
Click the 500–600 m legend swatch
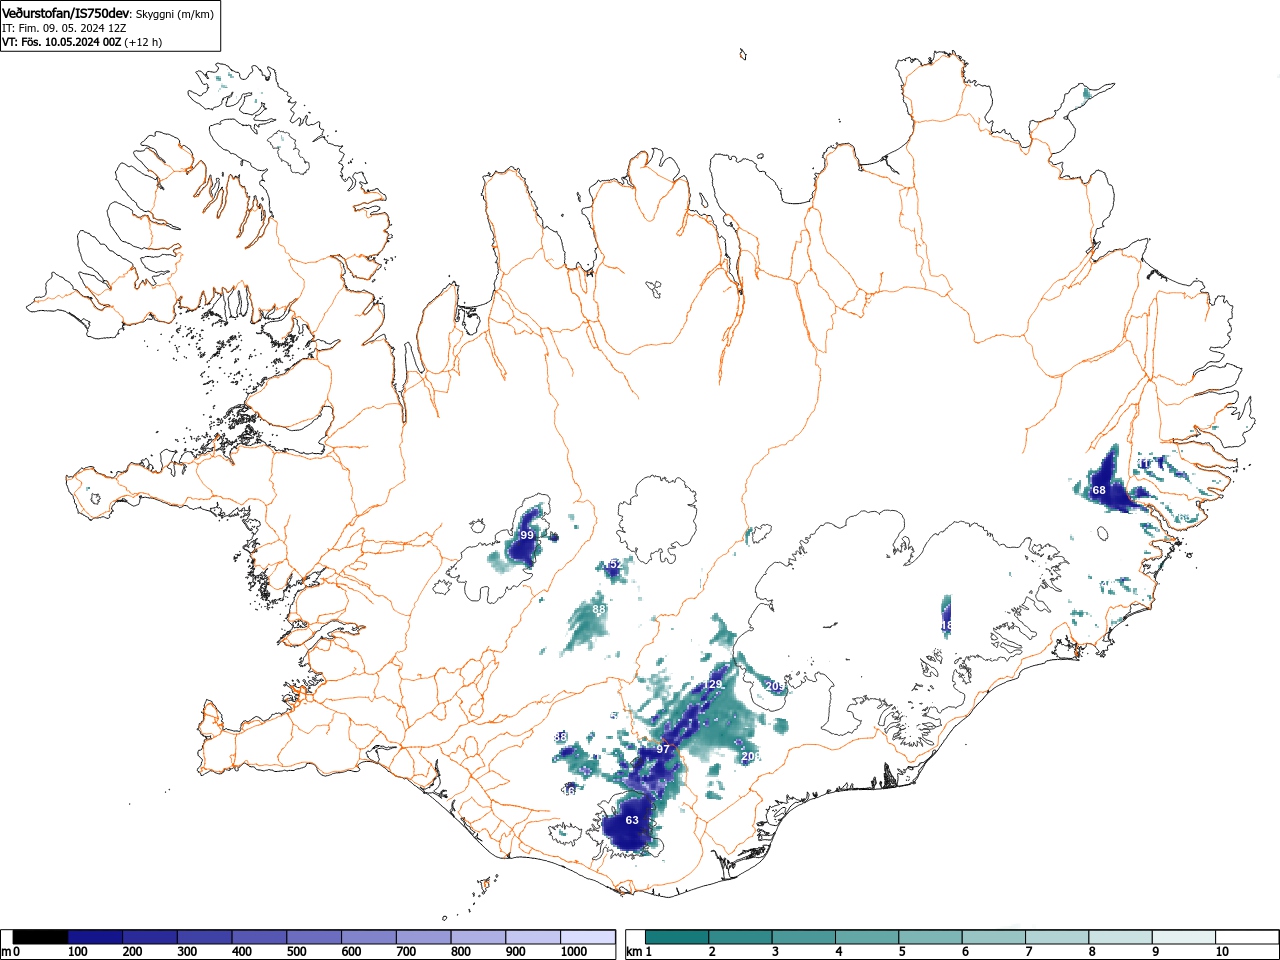point(314,937)
